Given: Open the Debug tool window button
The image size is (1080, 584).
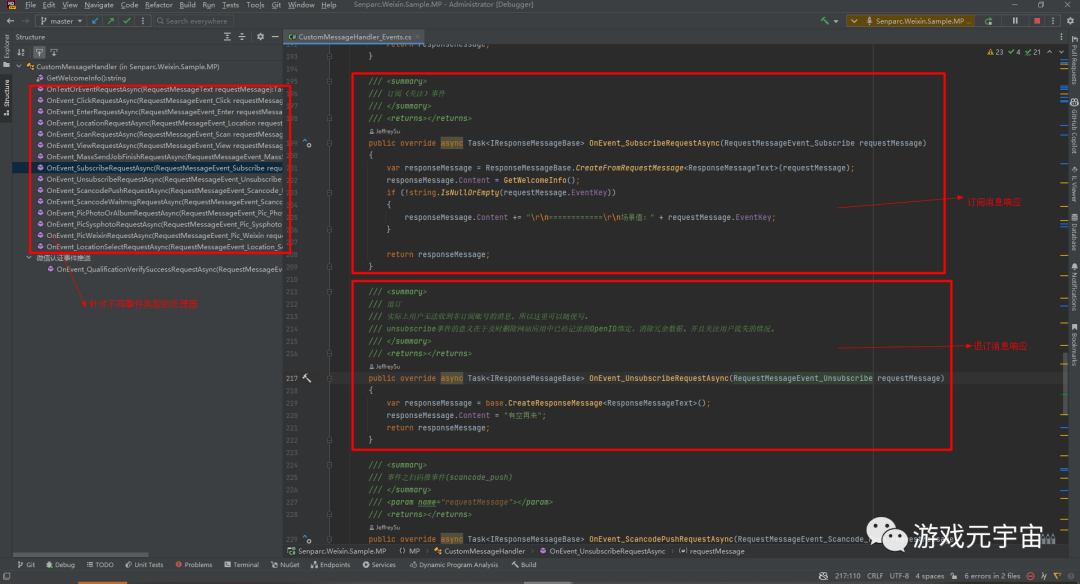Looking at the screenshot, I should click(x=60, y=565).
